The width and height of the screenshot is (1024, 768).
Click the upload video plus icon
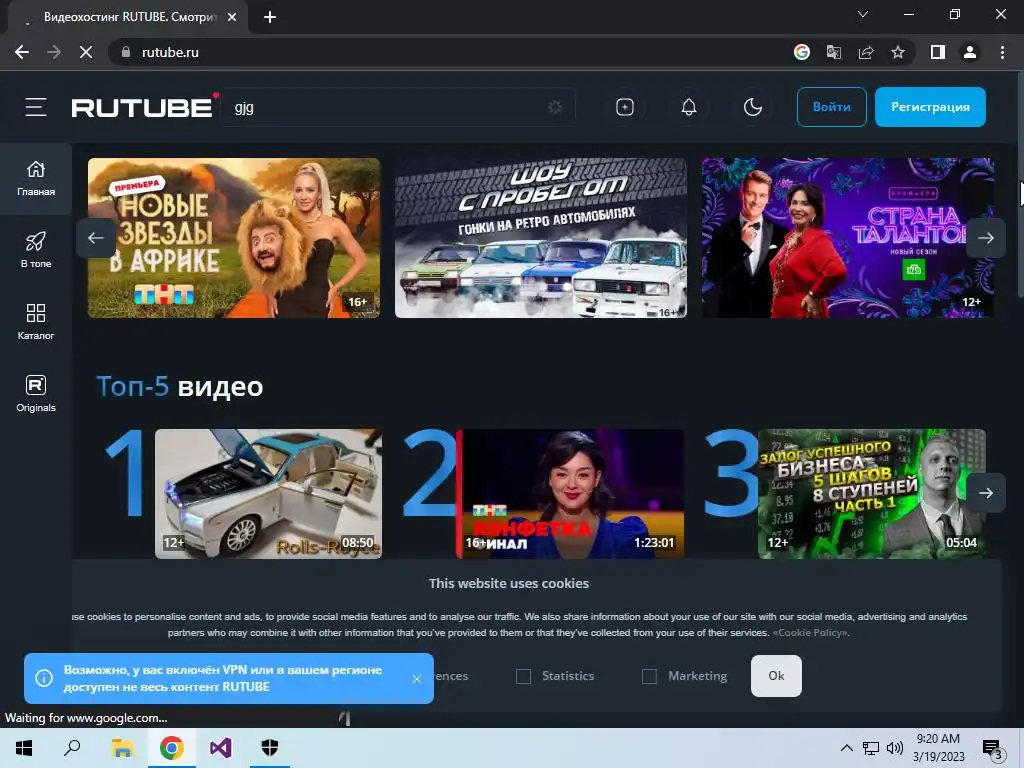pos(624,107)
